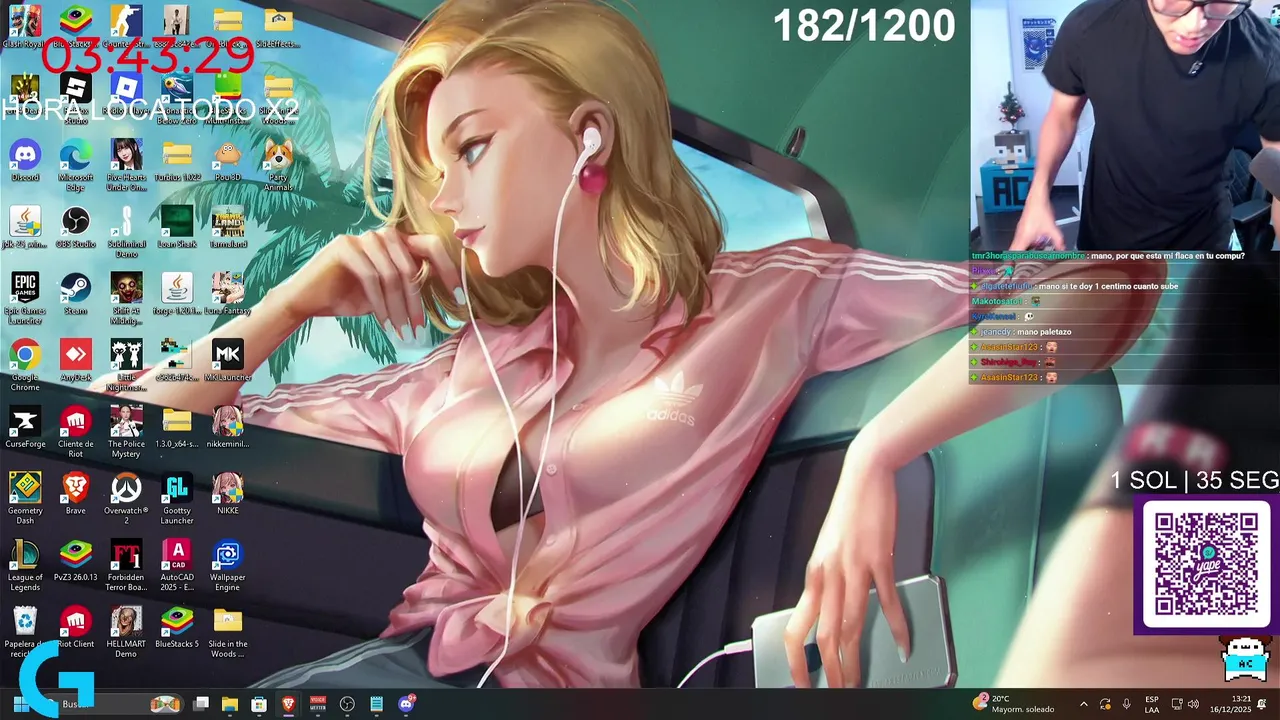Open the Epic Games Launcher shortcut
This screenshot has width=1280, height=720.
[x=25, y=298]
